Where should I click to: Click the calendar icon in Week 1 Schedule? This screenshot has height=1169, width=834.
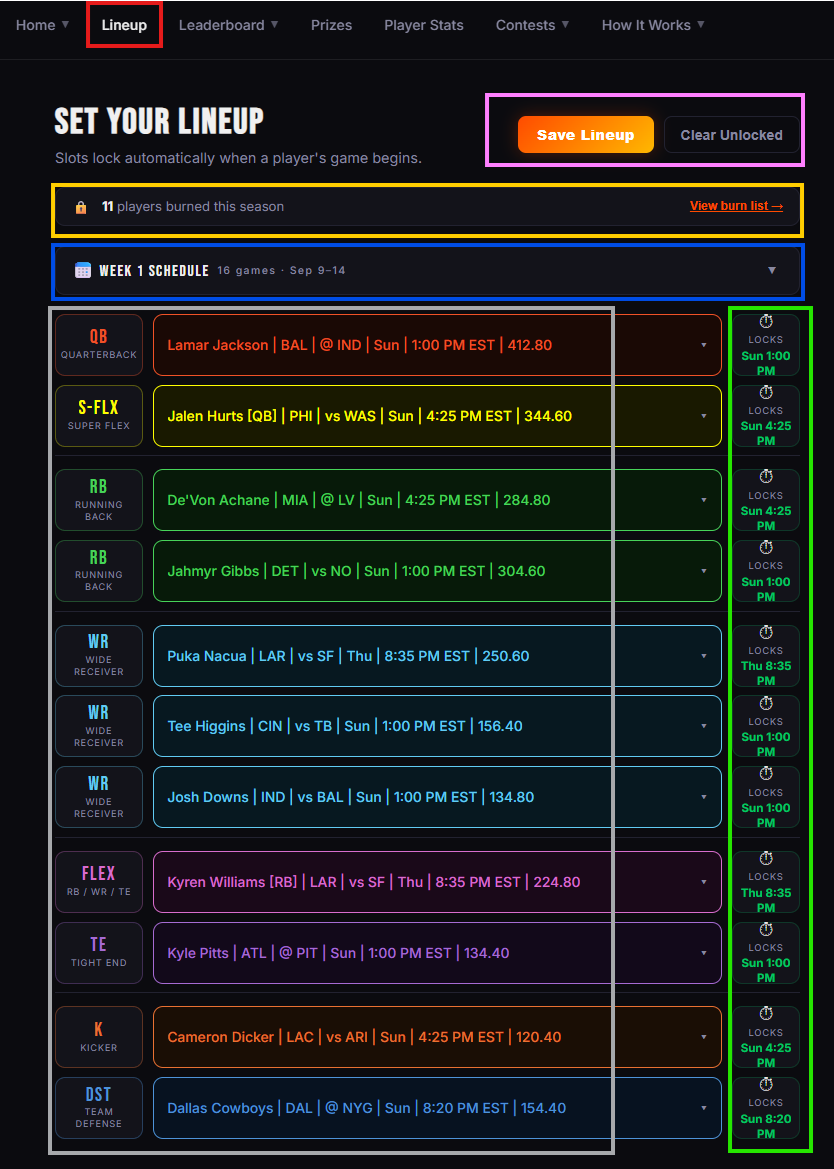tap(83, 270)
